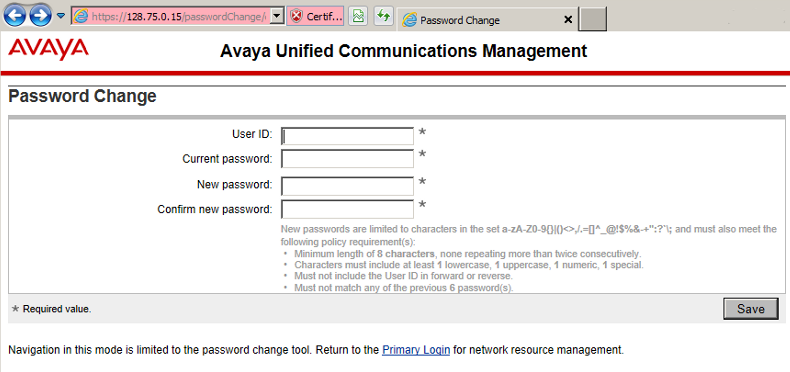The width and height of the screenshot is (790, 372).
Task: Save the password change
Action: (x=751, y=308)
